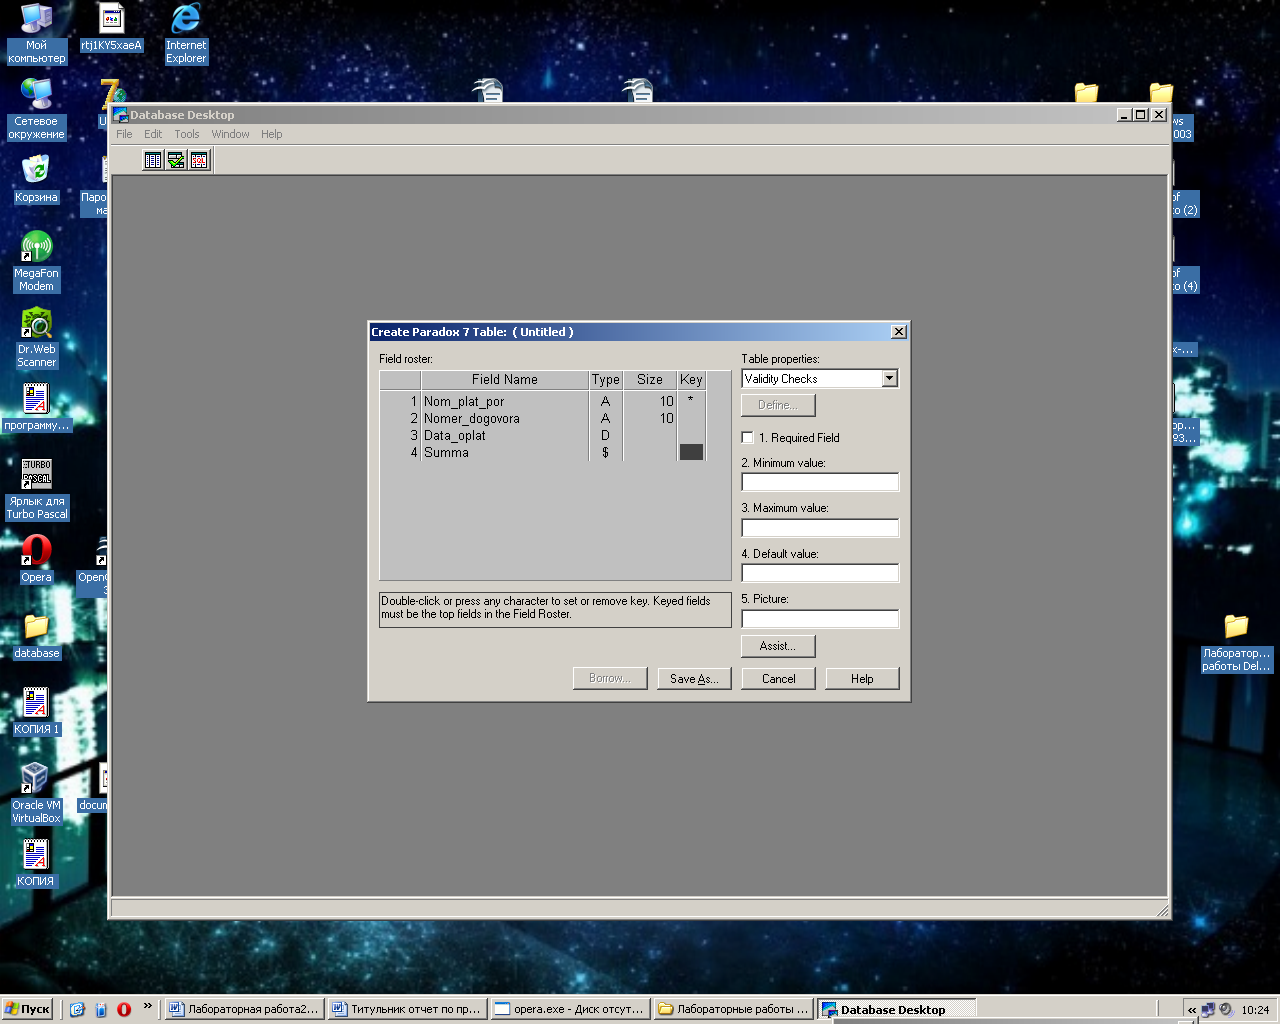Open the Turbo Pascal shortcut icon
Image resolution: width=1280 pixels, height=1024 pixels.
(x=37, y=487)
